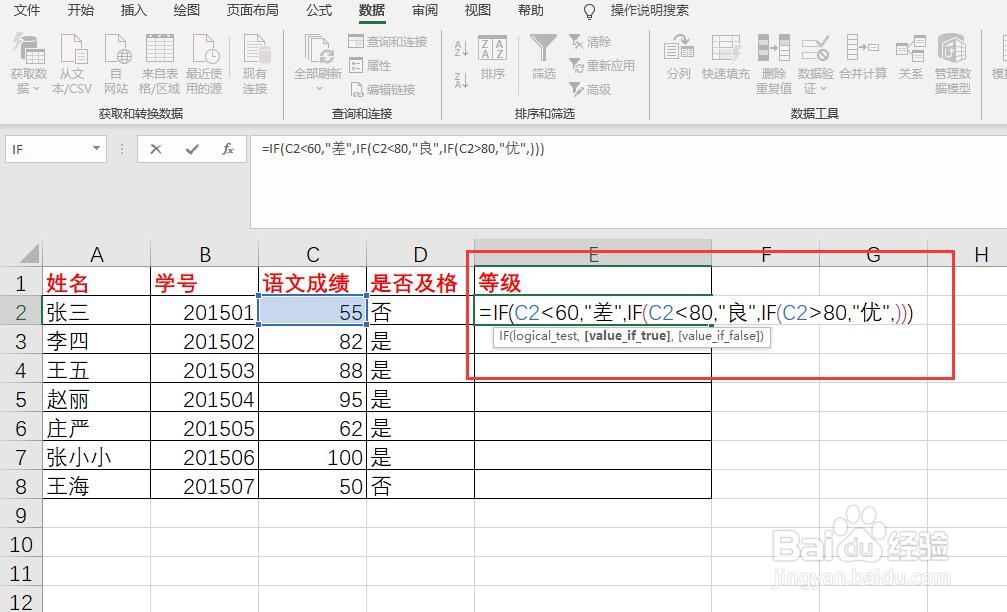Select cell C5 containing 95
This screenshot has width=1007, height=612.
point(311,398)
